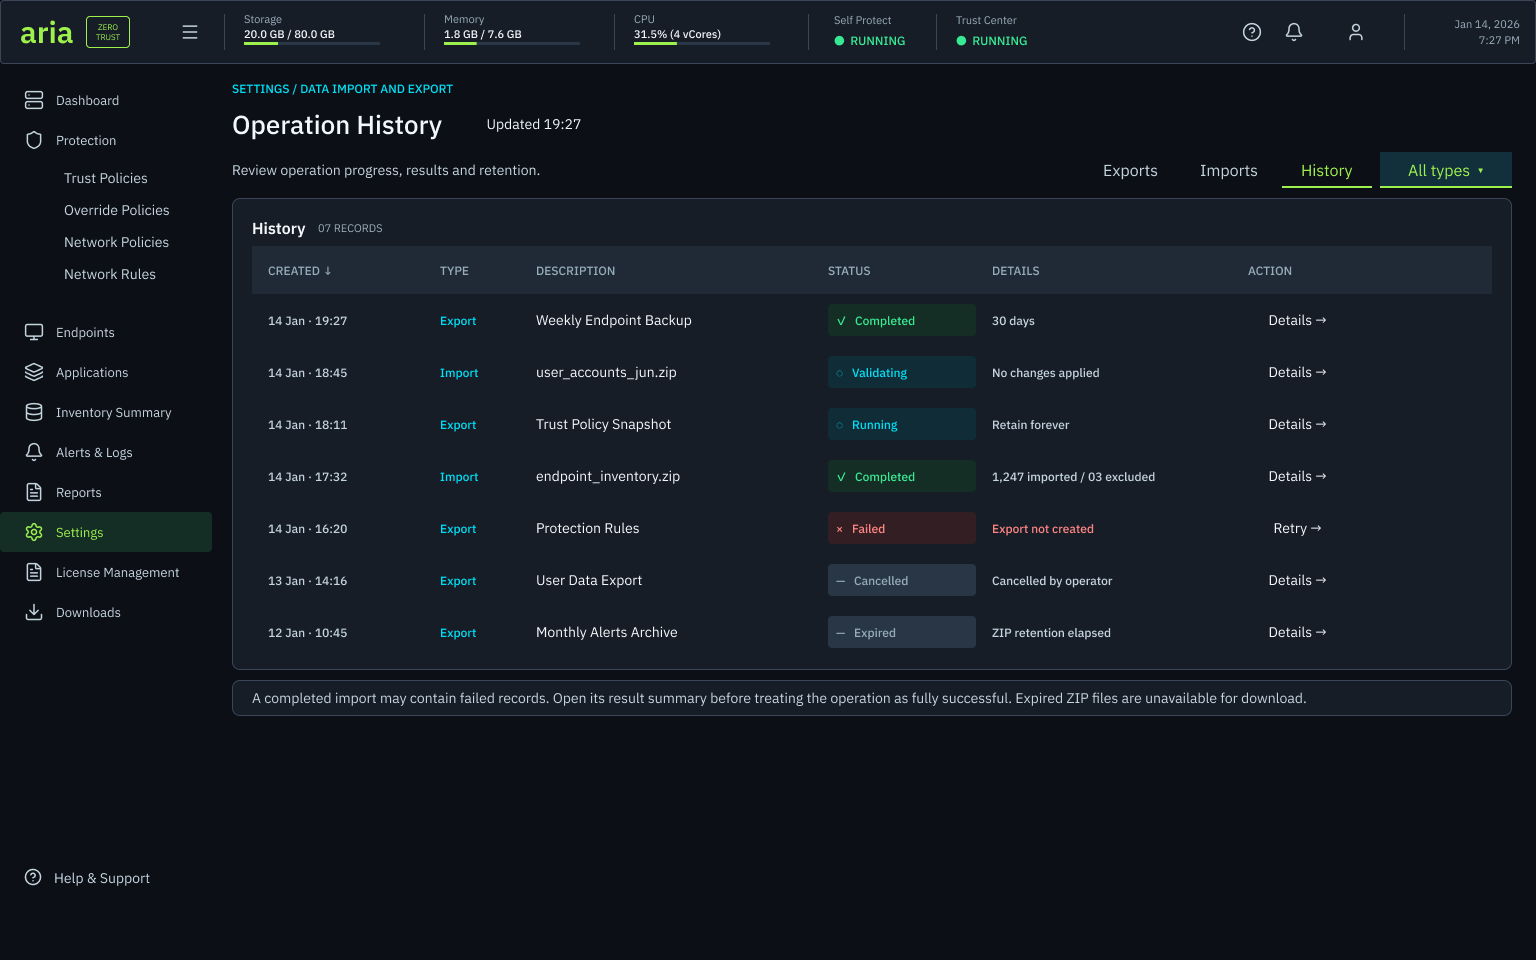Click '1,247 imported / 03 excluded' details
1536x960 pixels.
coord(1073,477)
